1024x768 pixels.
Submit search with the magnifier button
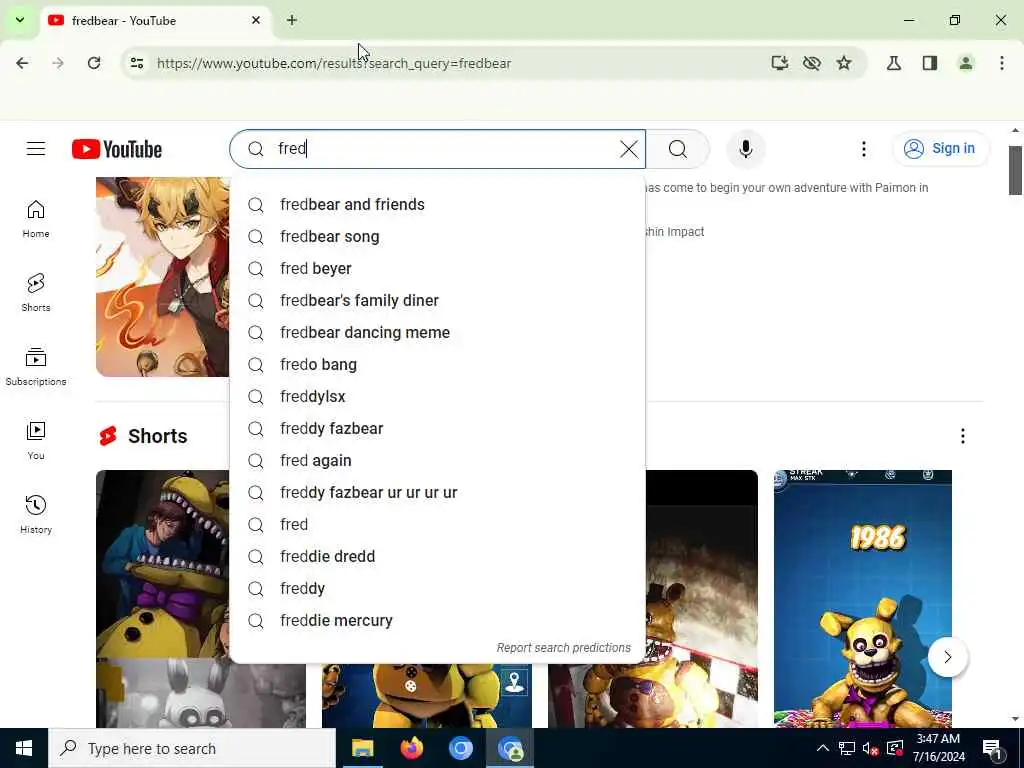(x=678, y=149)
